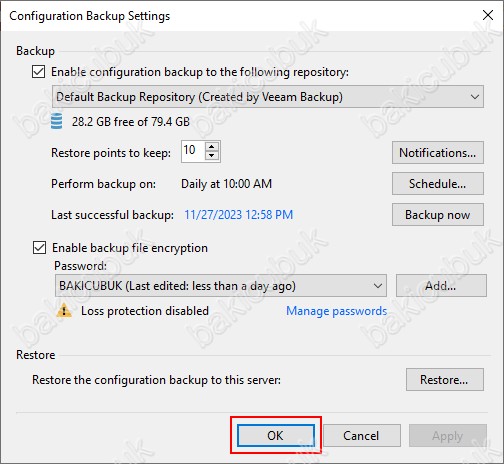Start a backup with Backup now
This screenshot has width=504, height=464.
click(438, 215)
